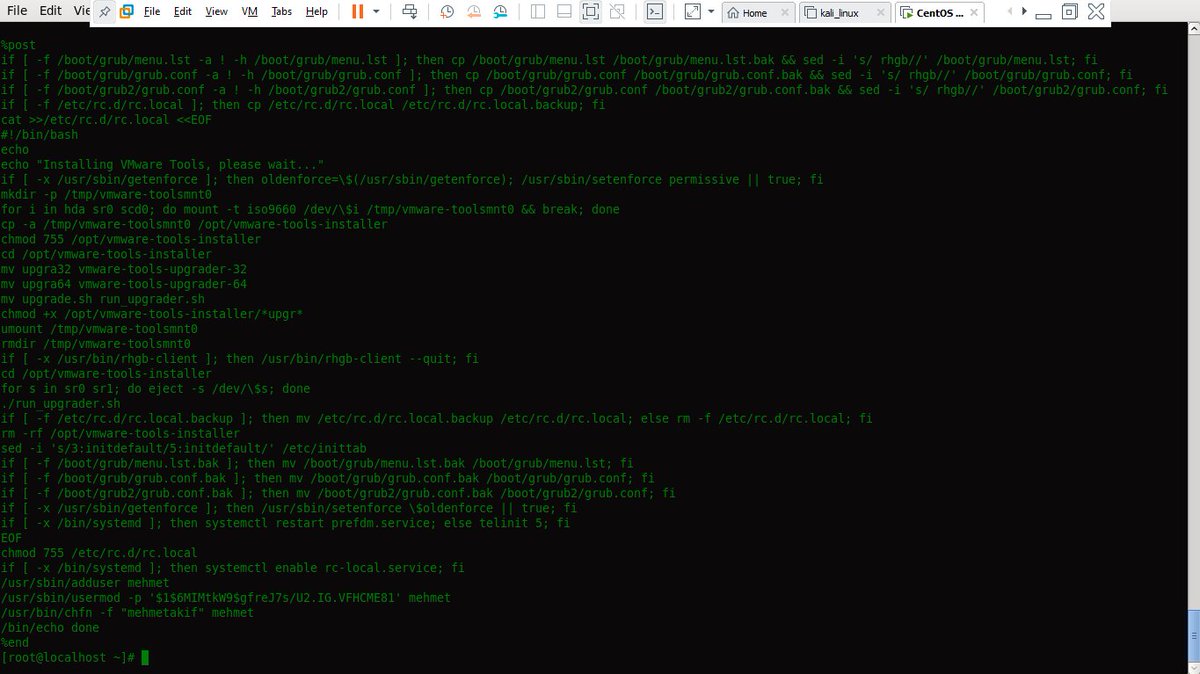
Task: Send Ctrl+Alt+Del to the guest
Action: [x=410, y=12]
